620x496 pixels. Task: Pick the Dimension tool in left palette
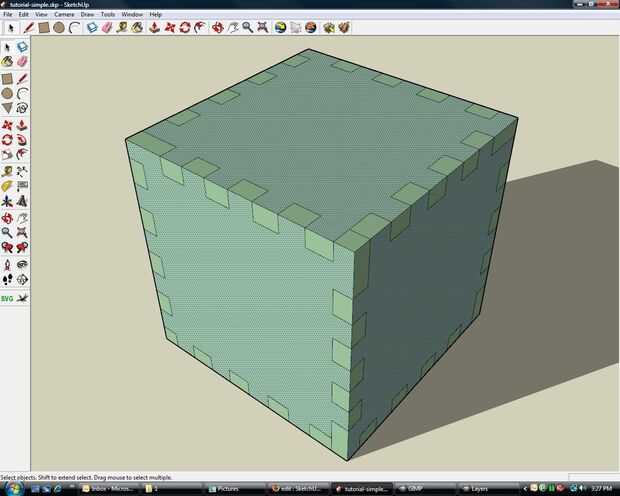click(22, 171)
